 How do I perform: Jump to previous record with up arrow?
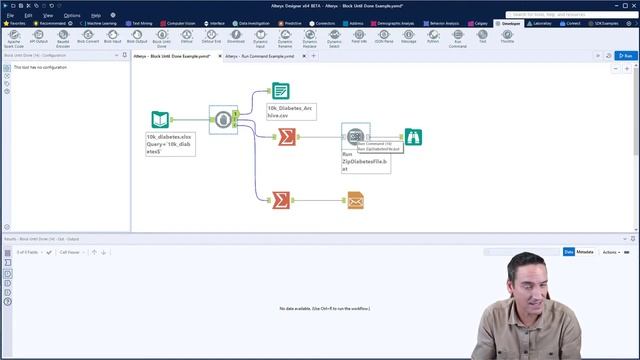pos(94,252)
